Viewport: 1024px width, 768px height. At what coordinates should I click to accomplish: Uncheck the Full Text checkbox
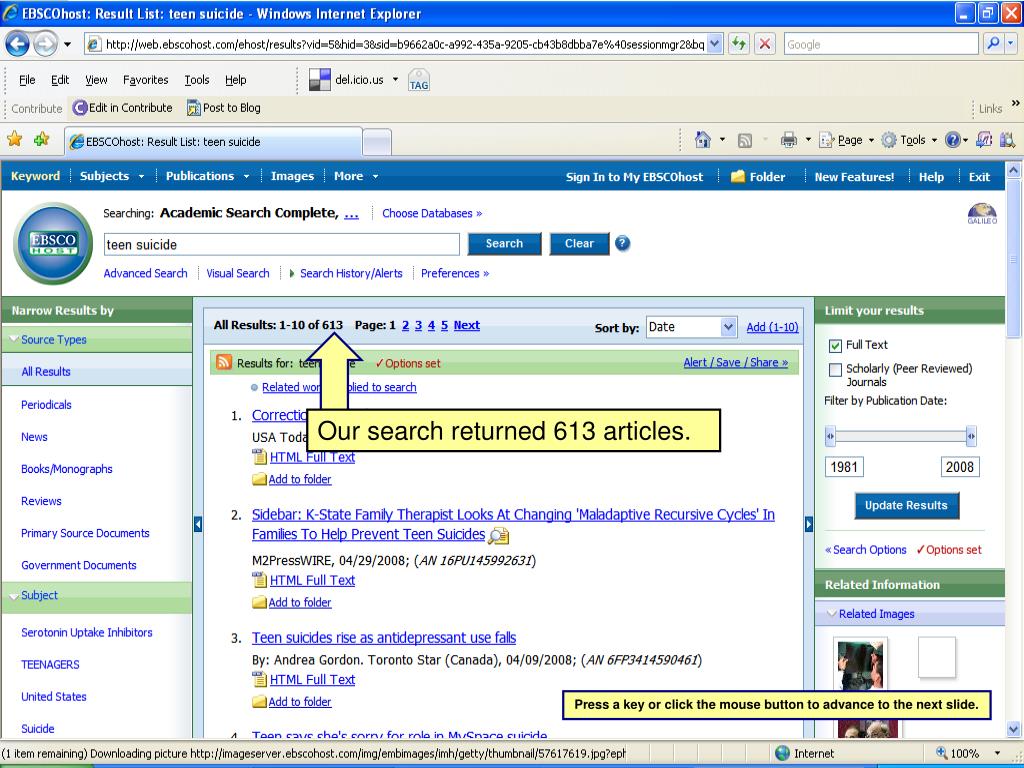[835, 345]
